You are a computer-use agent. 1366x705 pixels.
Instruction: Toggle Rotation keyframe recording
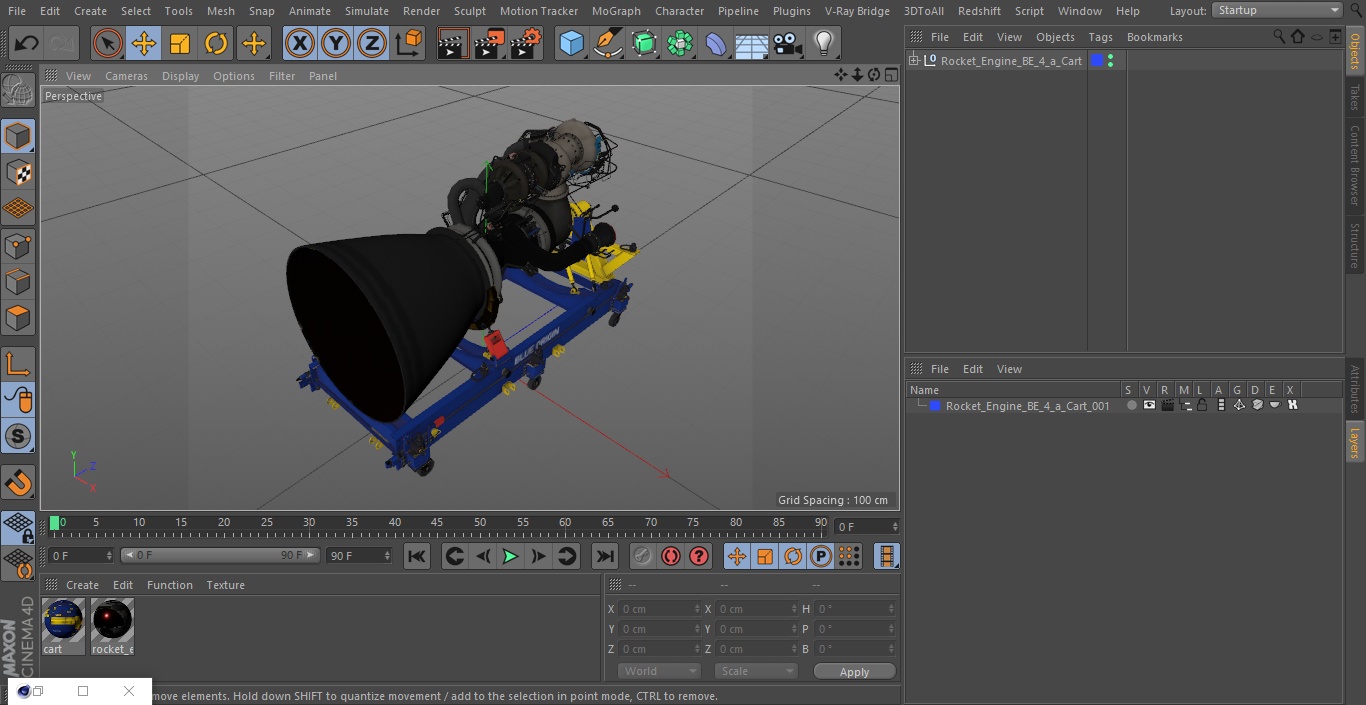(x=793, y=556)
